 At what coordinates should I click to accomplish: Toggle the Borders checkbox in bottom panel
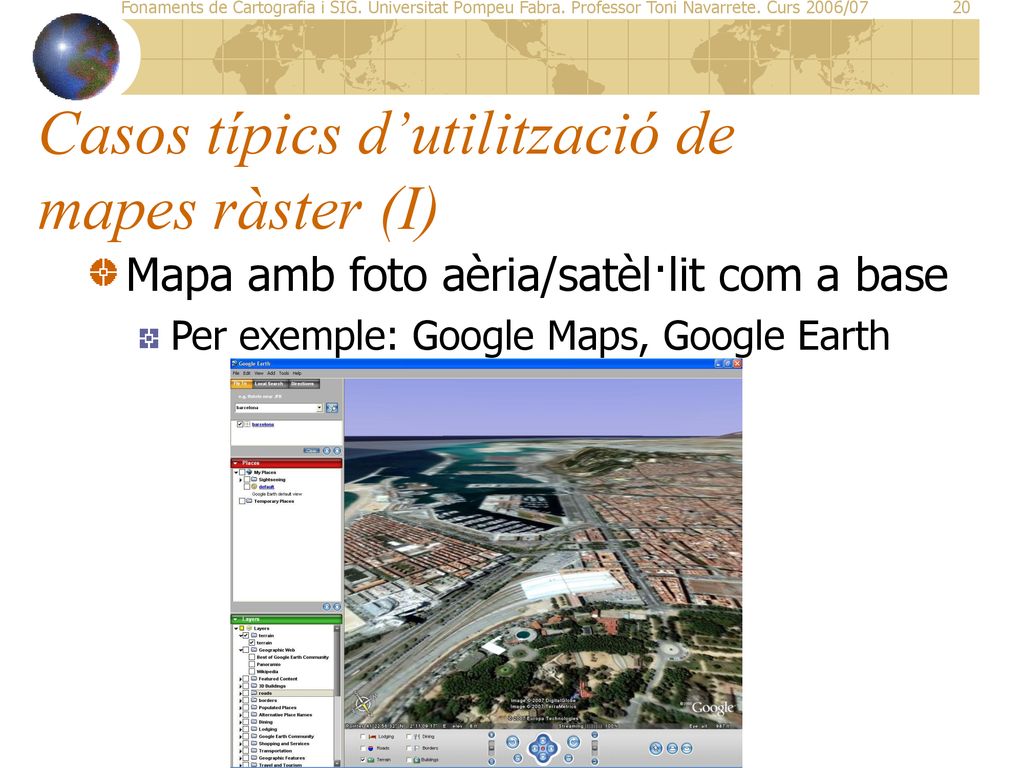pyautogui.click(x=409, y=748)
